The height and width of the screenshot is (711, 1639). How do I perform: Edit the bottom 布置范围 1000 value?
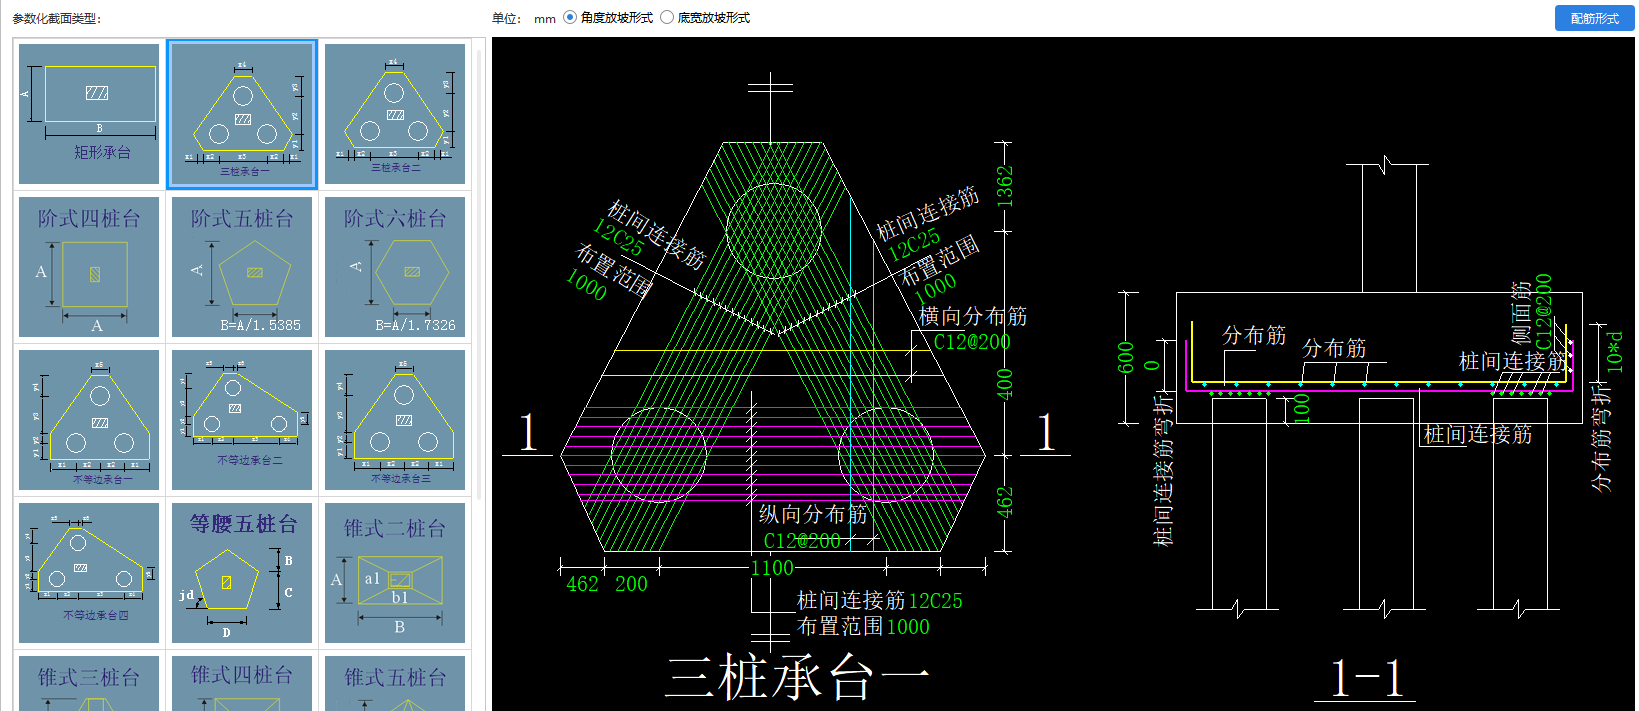(908, 627)
